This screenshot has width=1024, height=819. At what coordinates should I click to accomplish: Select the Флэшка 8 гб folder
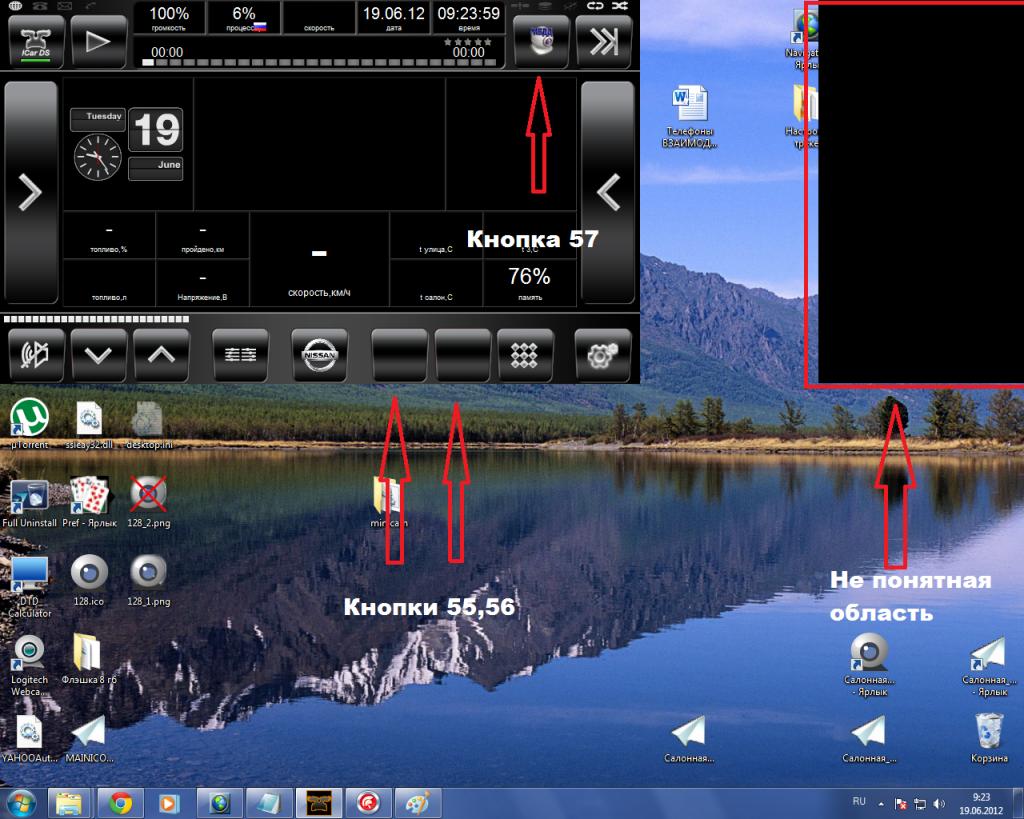(x=89, y=660)
